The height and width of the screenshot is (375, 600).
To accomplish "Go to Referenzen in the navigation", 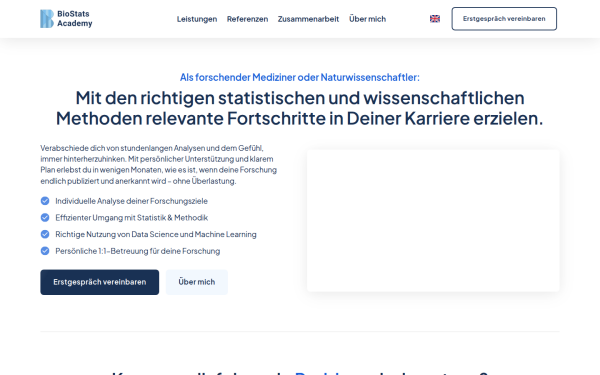I will pos(247,19).
